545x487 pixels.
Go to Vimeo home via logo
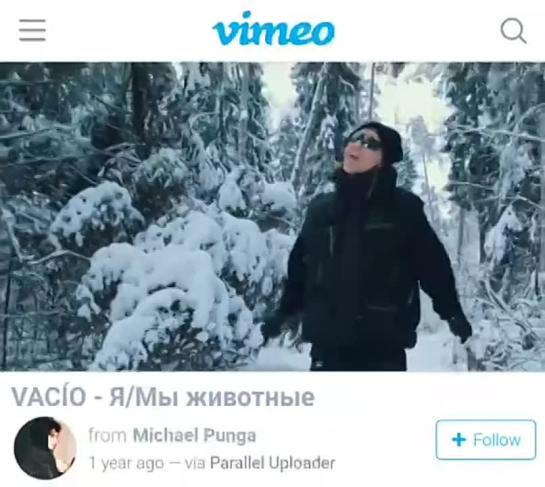pyautogui.click(x=274, y=29)
